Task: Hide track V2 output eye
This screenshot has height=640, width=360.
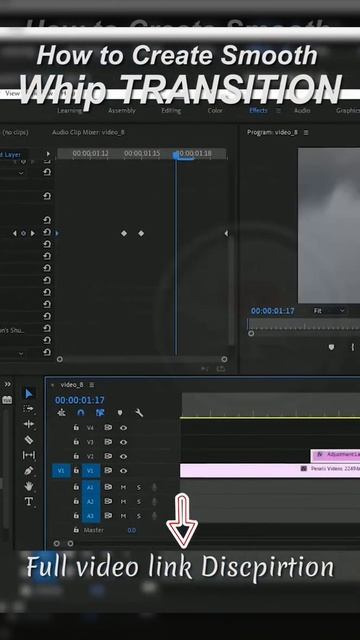Action: point(123,456)
